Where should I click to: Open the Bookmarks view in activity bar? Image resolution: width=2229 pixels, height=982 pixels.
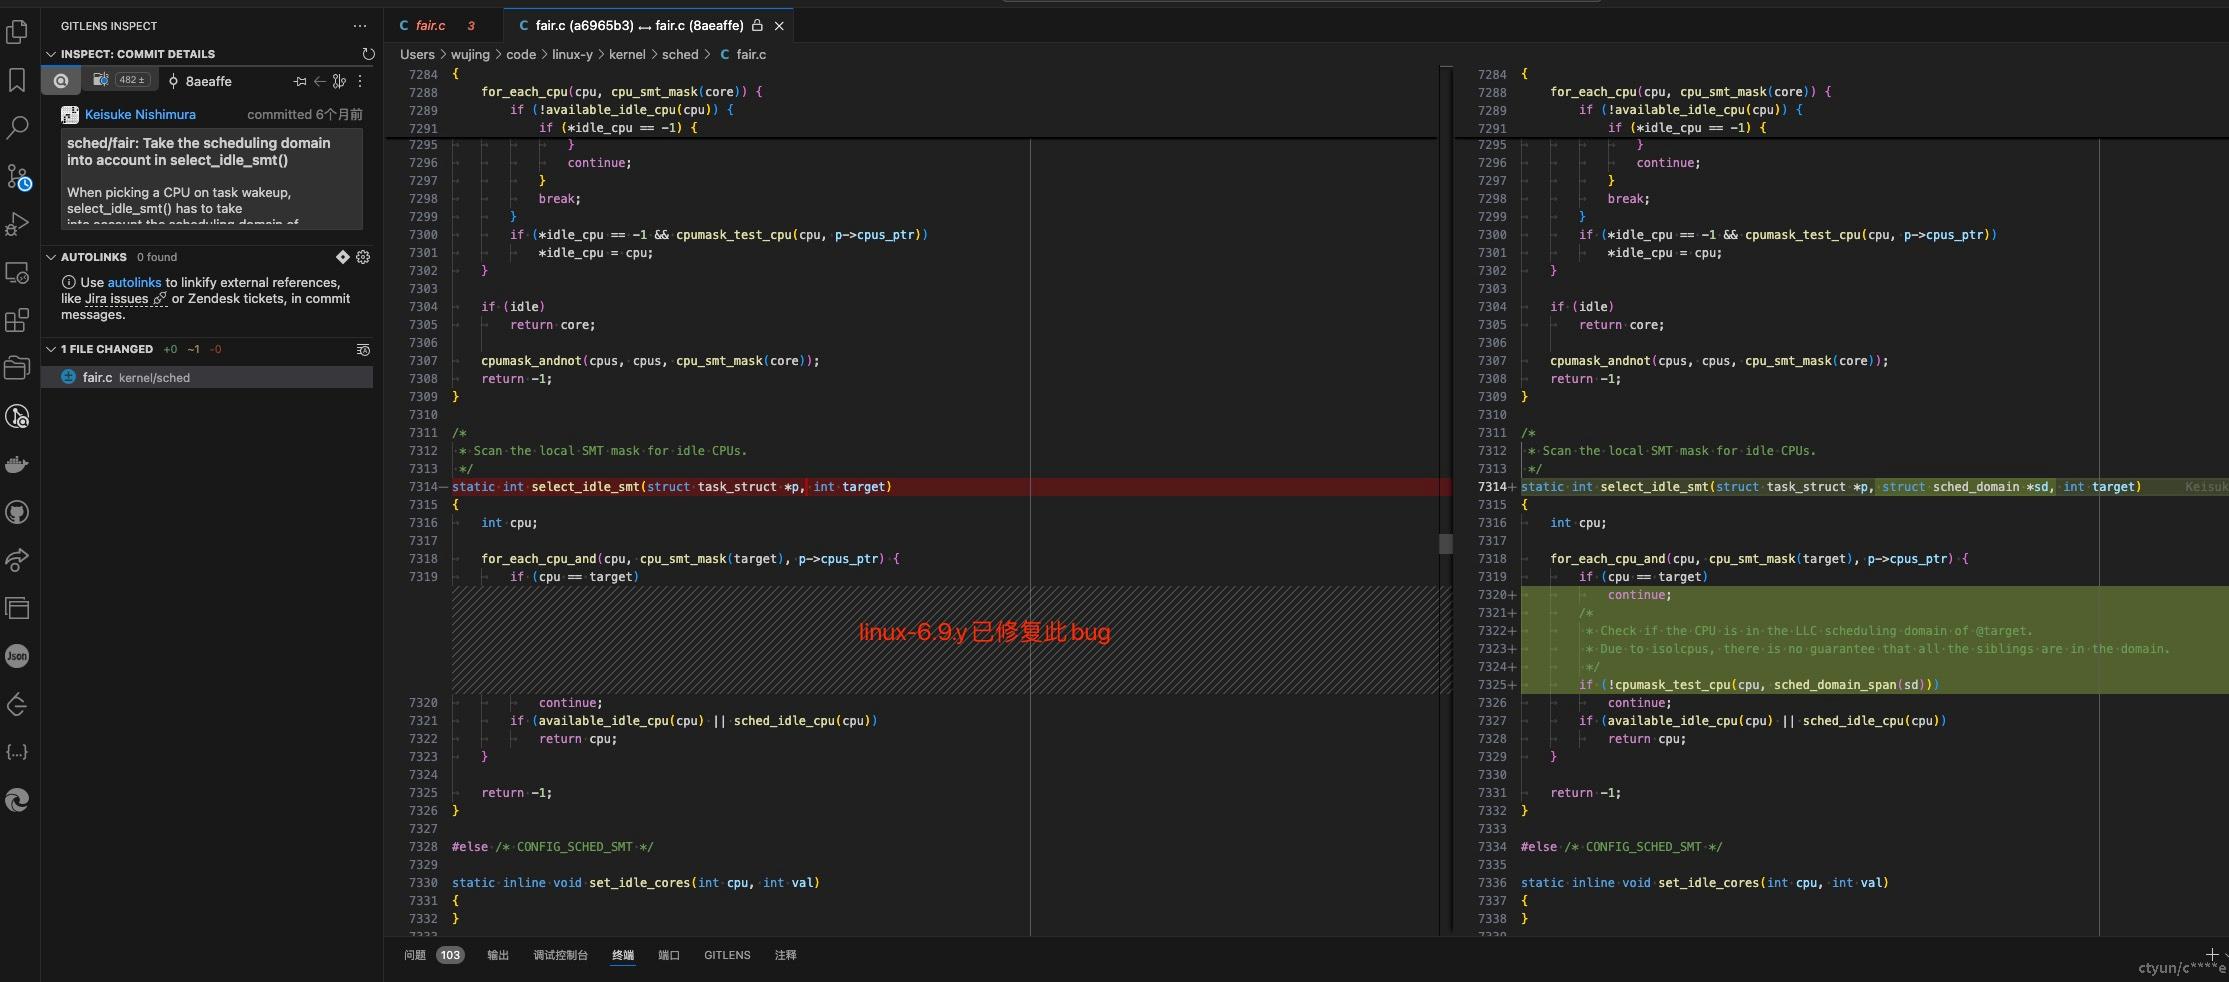17,80
